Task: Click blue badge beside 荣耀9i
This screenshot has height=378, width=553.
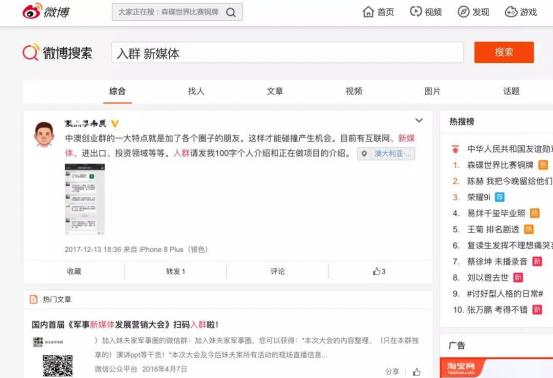Action: tap(500, 197)
